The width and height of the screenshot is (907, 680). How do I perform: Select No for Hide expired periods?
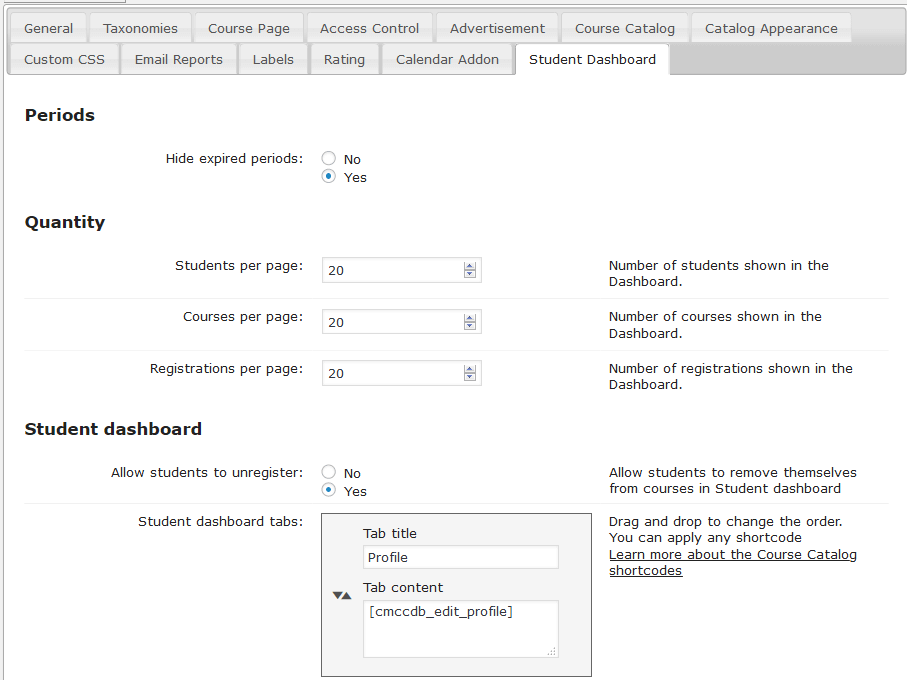point(329,159)
